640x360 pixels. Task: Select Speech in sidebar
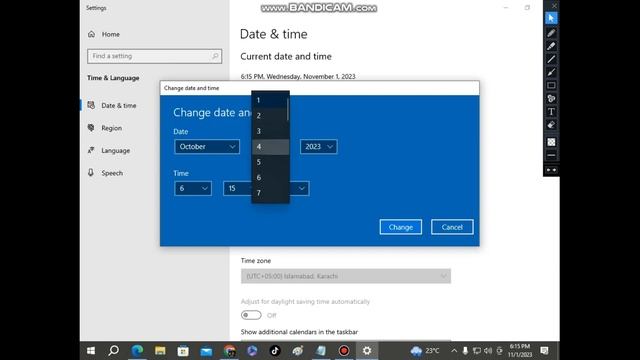(x=105, y=173)
